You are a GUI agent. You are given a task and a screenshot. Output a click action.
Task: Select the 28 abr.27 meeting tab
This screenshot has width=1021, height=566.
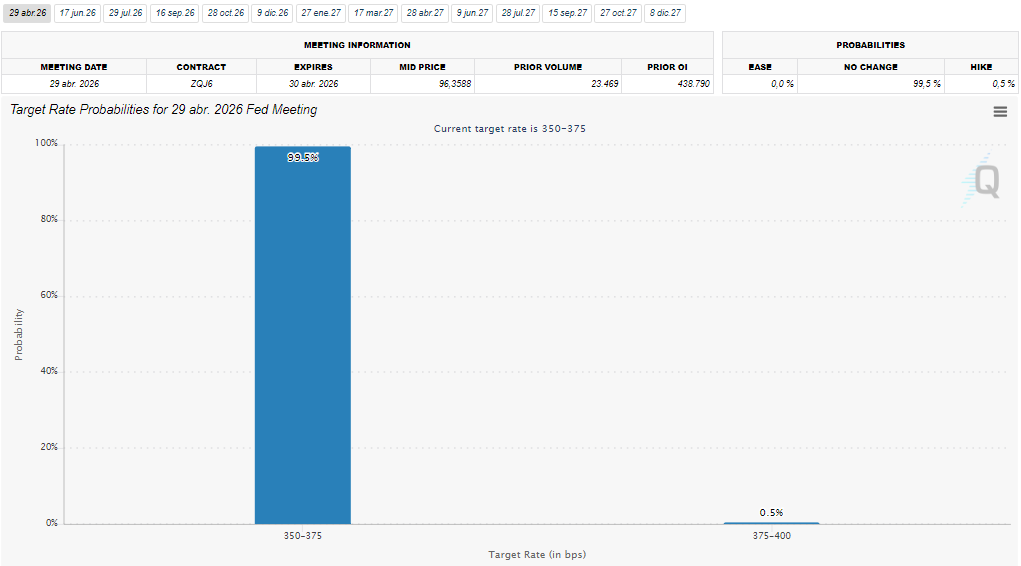coord(425,13)
